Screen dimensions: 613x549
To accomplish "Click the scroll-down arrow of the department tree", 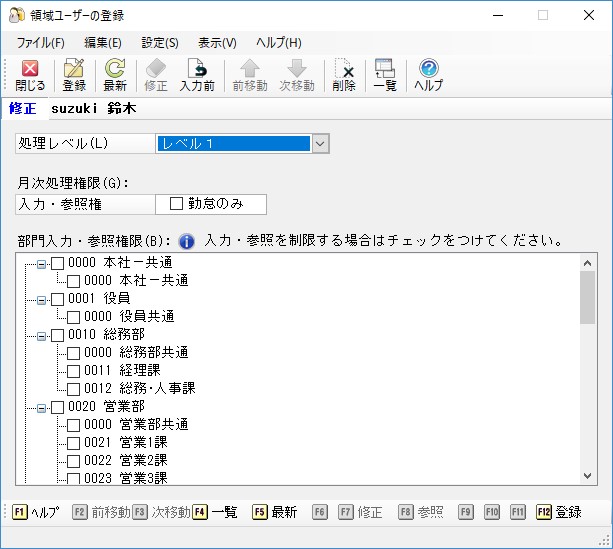I will pos(587,476).
